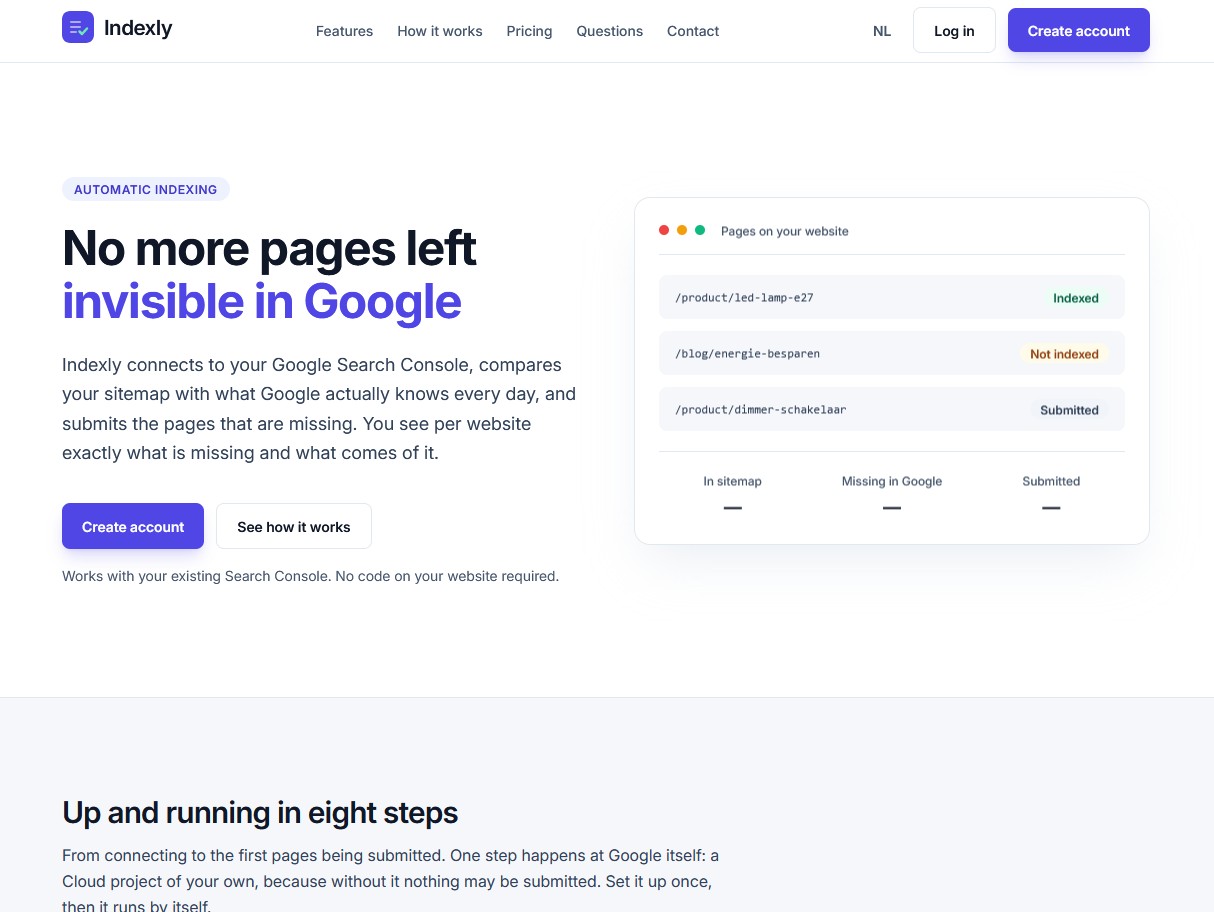Select the /blog/energie-besparen row
The height and width of the screenshot is (912, 1214).
click(x=892, y=353)
